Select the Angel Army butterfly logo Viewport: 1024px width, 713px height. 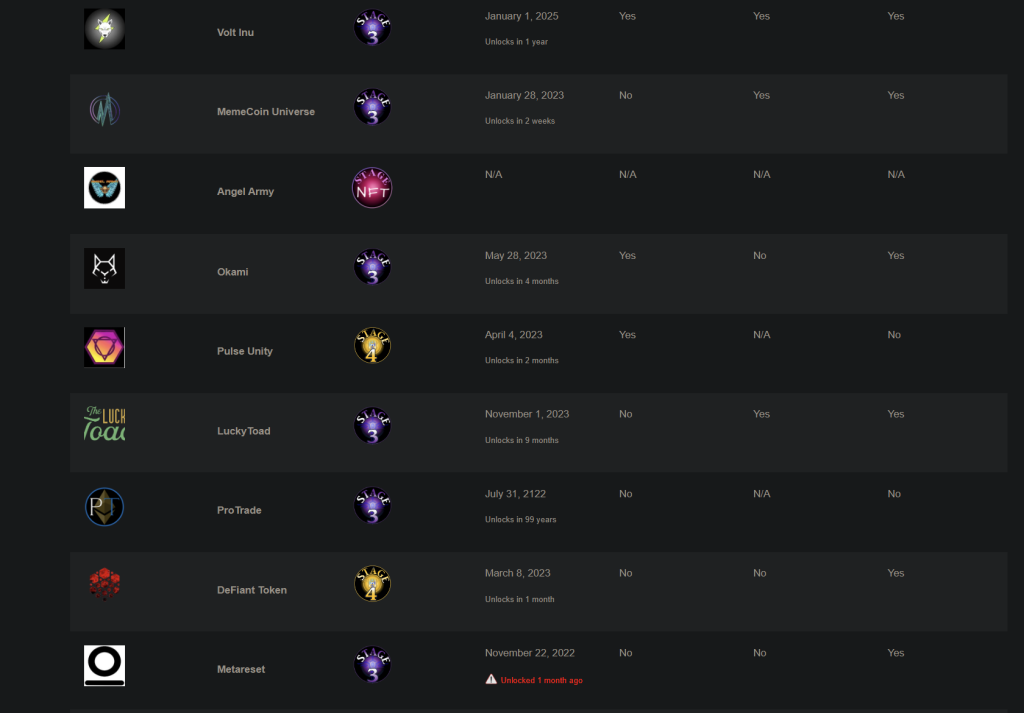[x=104, y=188]
